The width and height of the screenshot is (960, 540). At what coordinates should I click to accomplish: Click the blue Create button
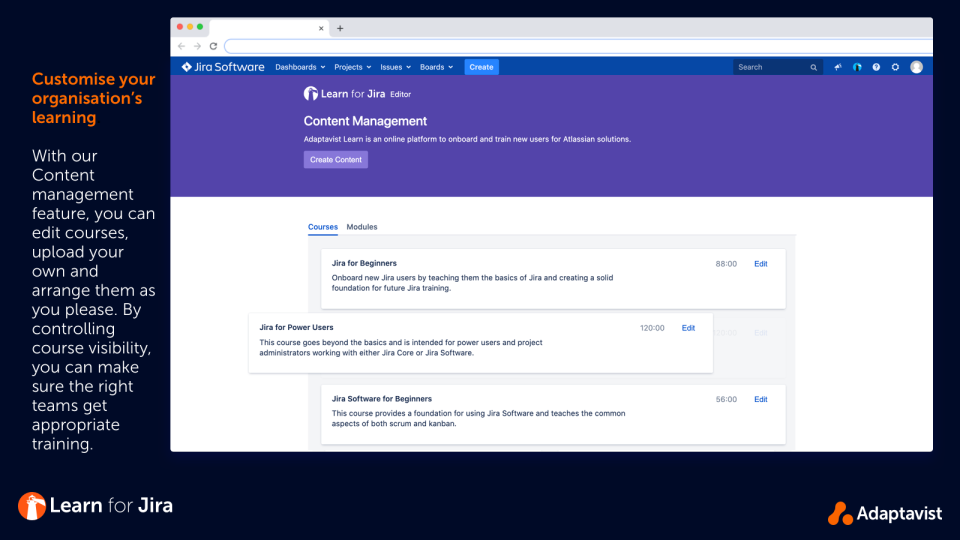coord(481,67)
